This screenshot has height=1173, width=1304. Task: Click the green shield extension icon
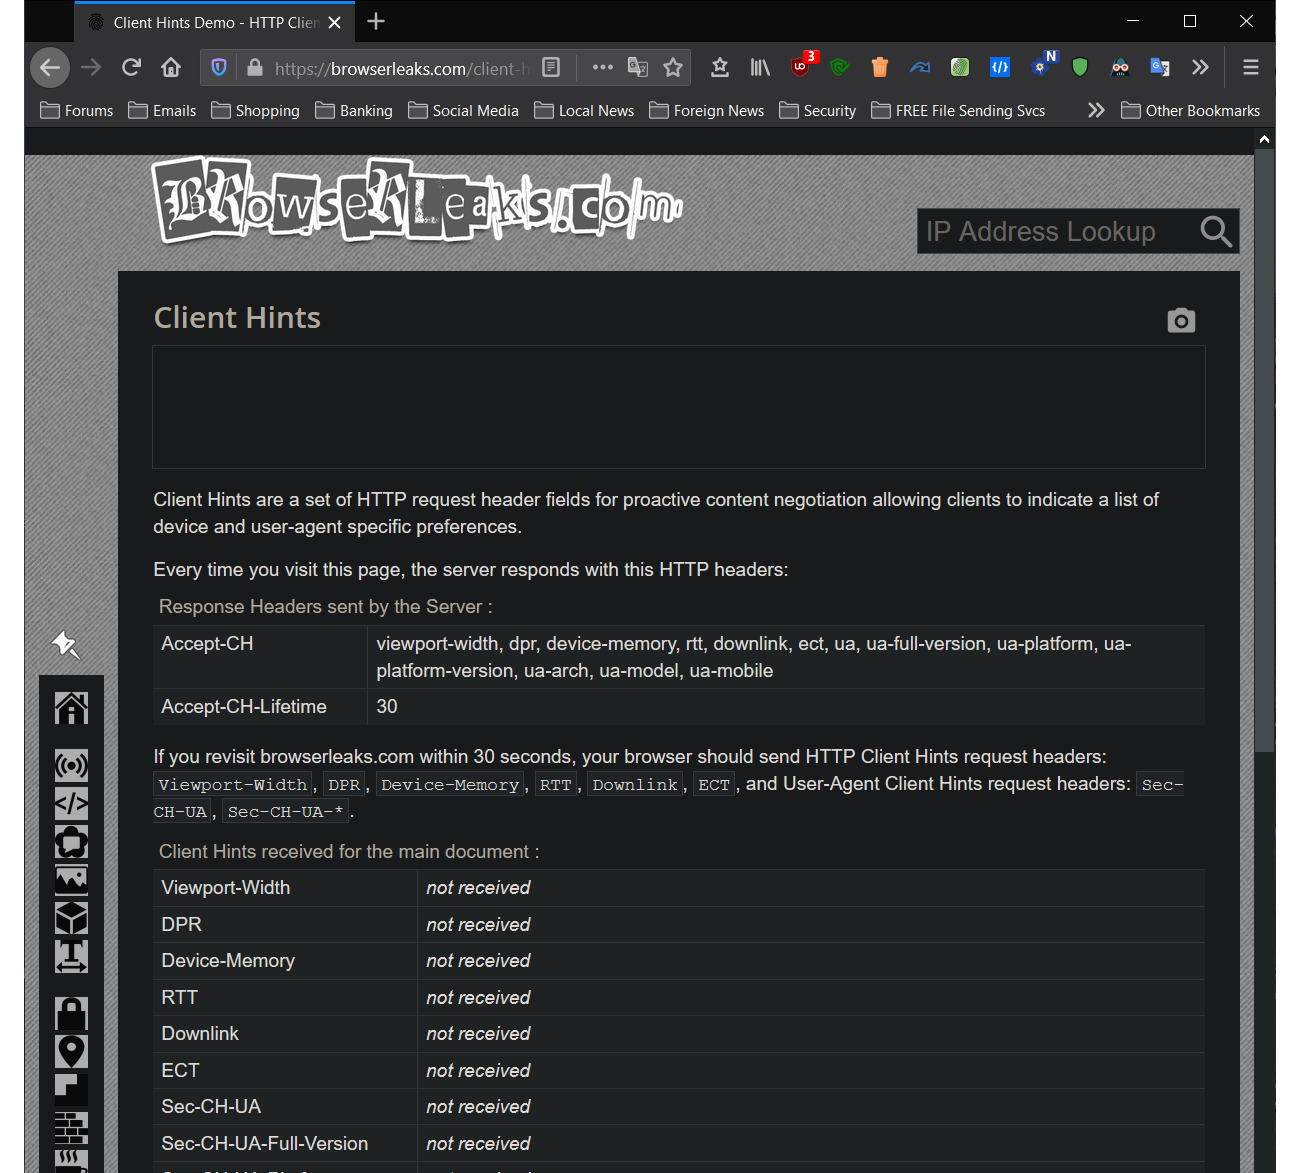[x=1080, y=67]
